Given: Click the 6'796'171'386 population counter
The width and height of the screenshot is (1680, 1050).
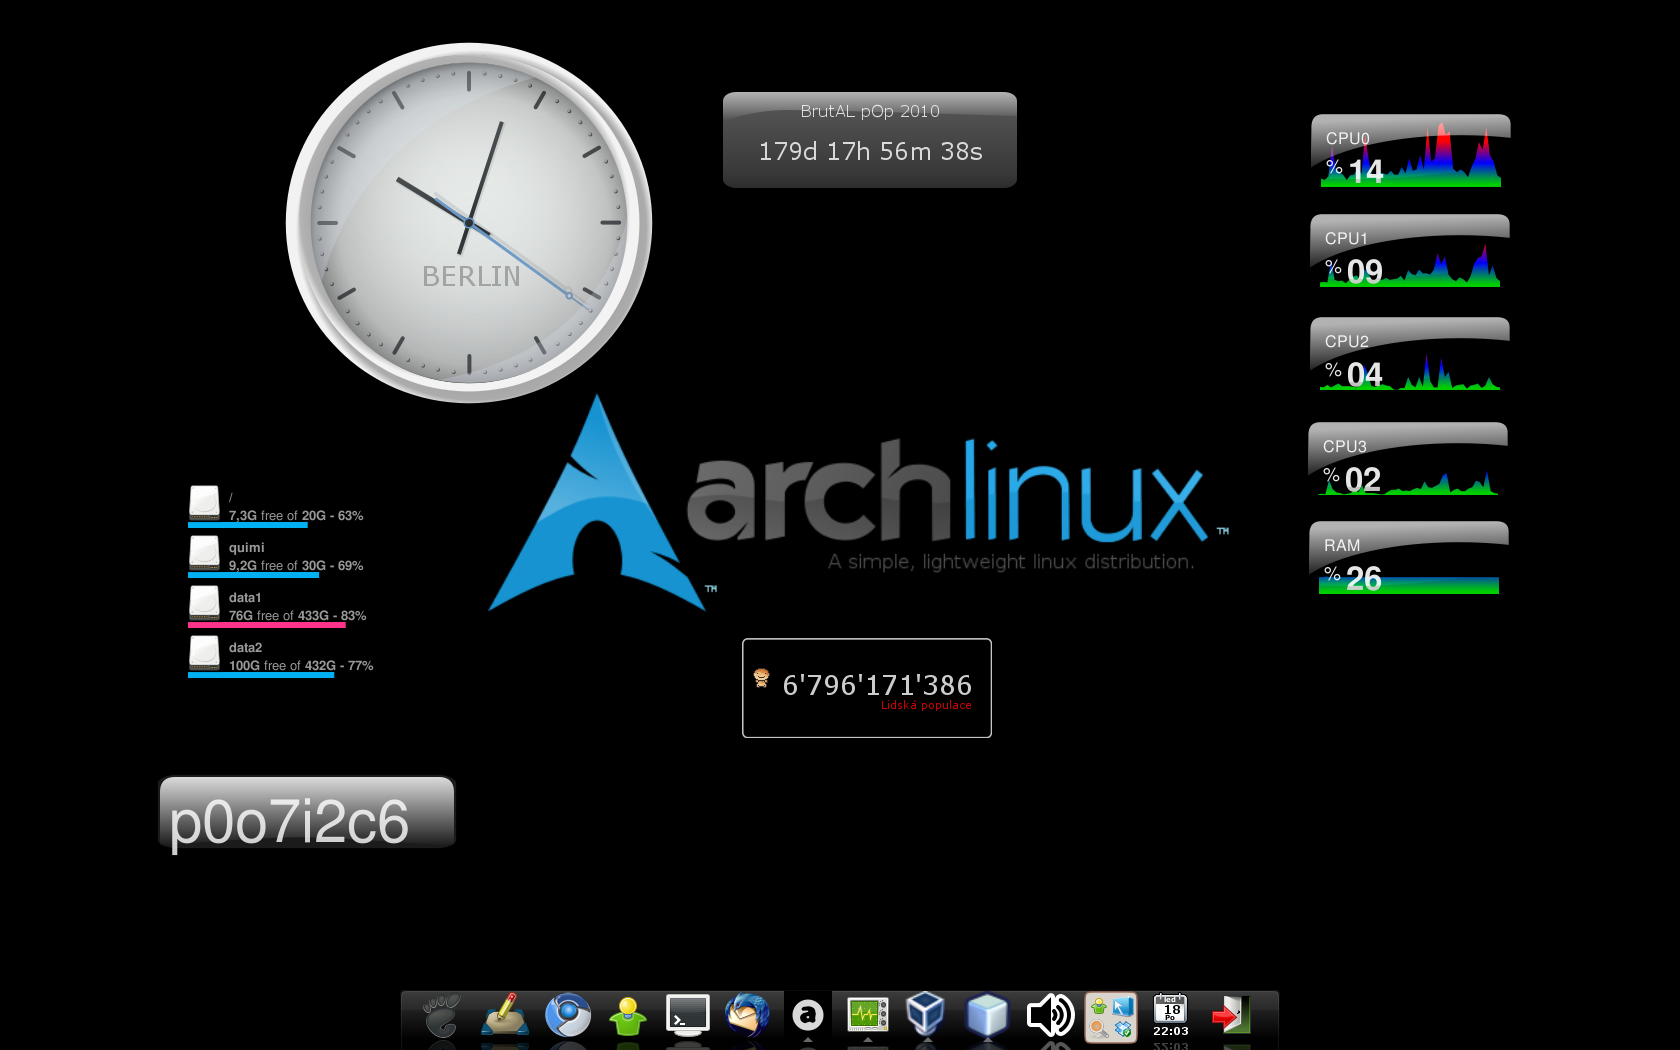Looking at the screenshot, I should (x=877, y=685).
